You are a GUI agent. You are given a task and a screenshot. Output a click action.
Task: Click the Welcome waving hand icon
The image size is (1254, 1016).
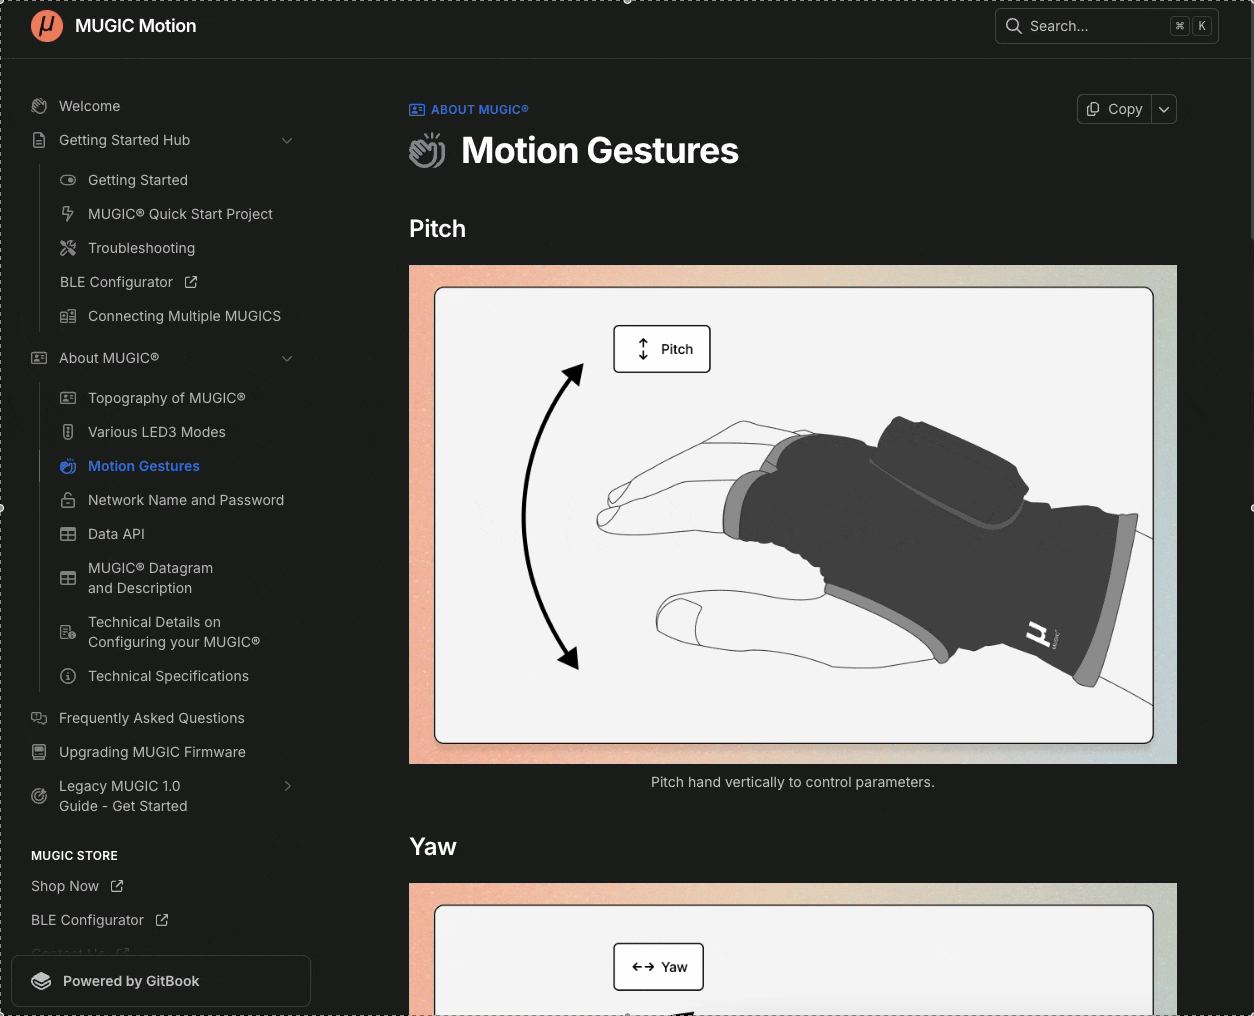click(x=39, y=106)
